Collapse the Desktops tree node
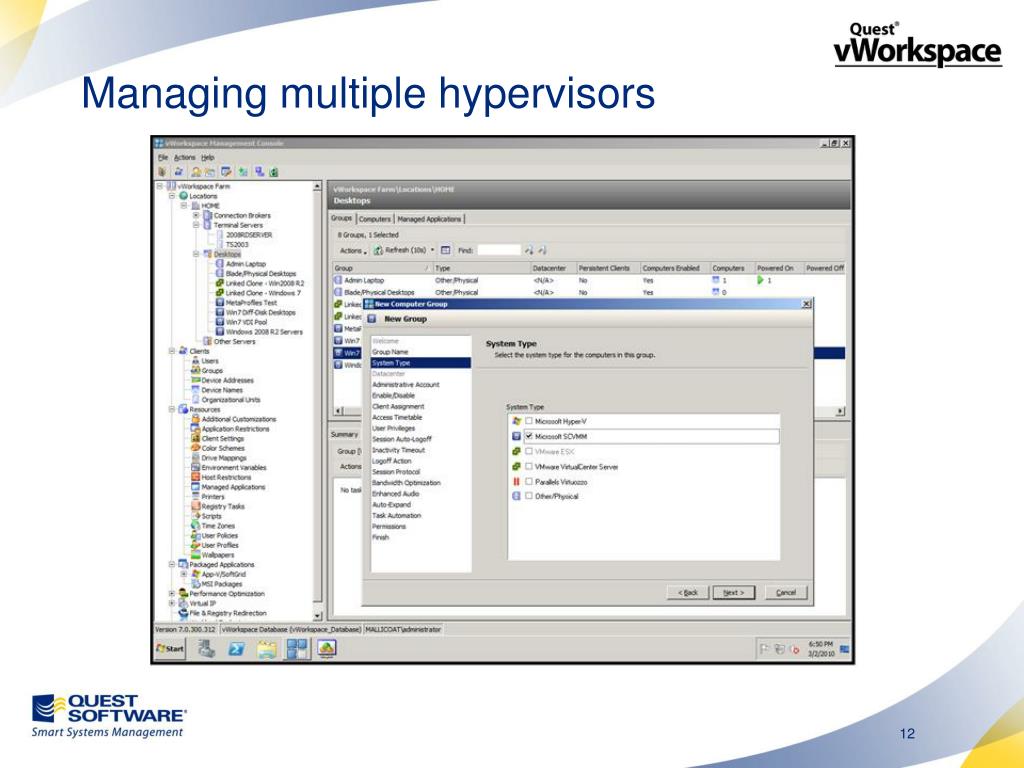Viewport: 1024px width, 768px height. coord(196,253)
